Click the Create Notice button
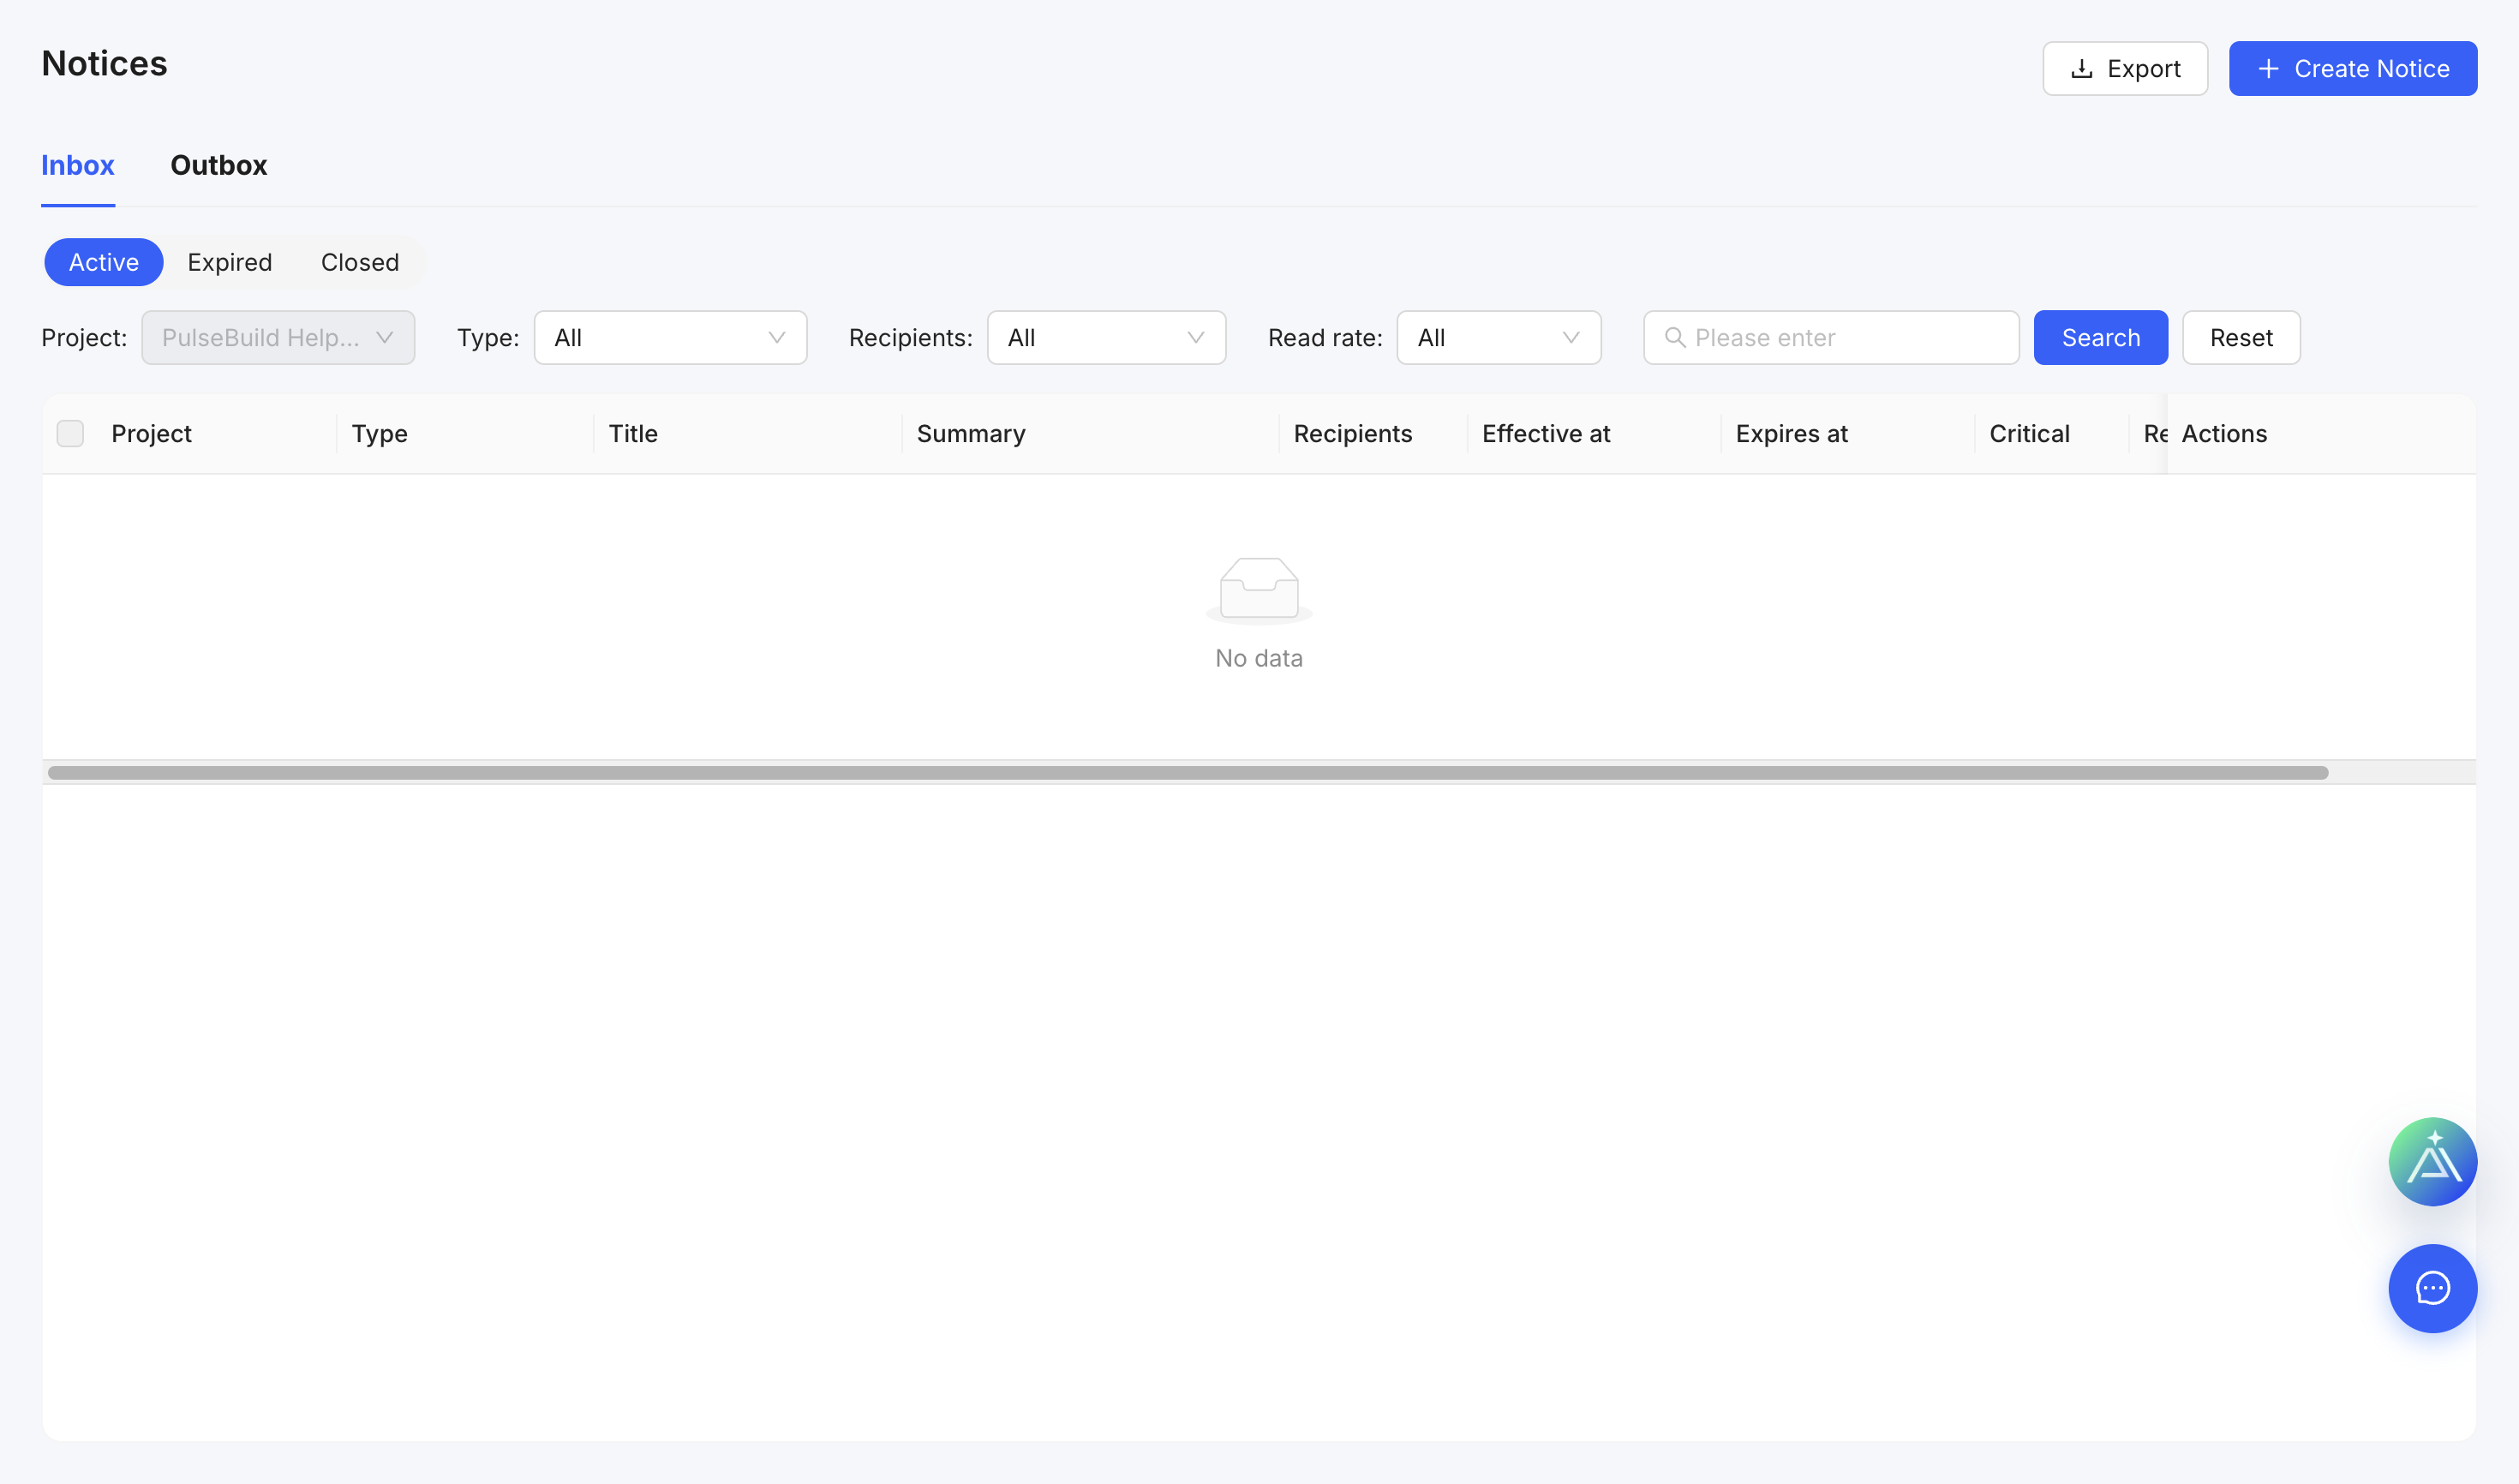 pos(2352,68)
